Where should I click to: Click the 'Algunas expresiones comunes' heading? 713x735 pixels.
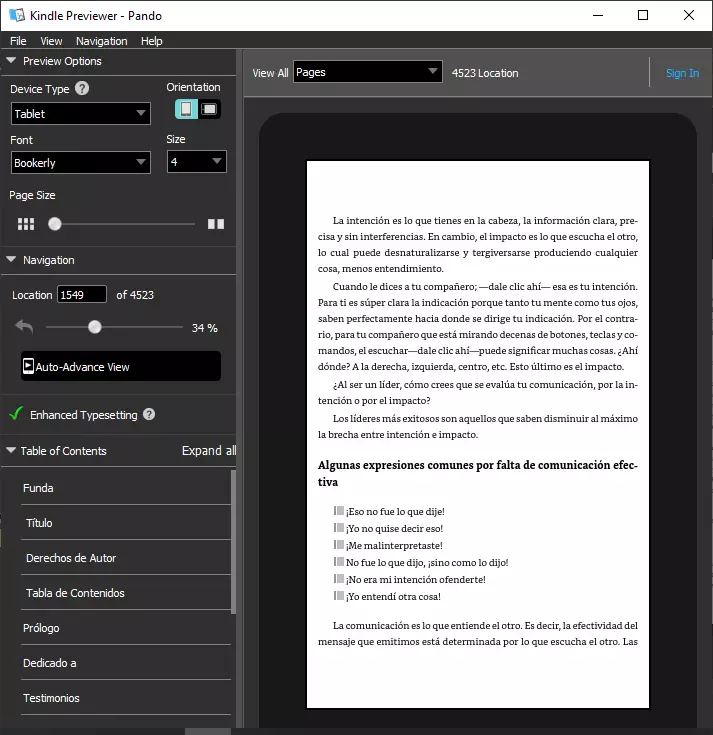tap(478, 473)
